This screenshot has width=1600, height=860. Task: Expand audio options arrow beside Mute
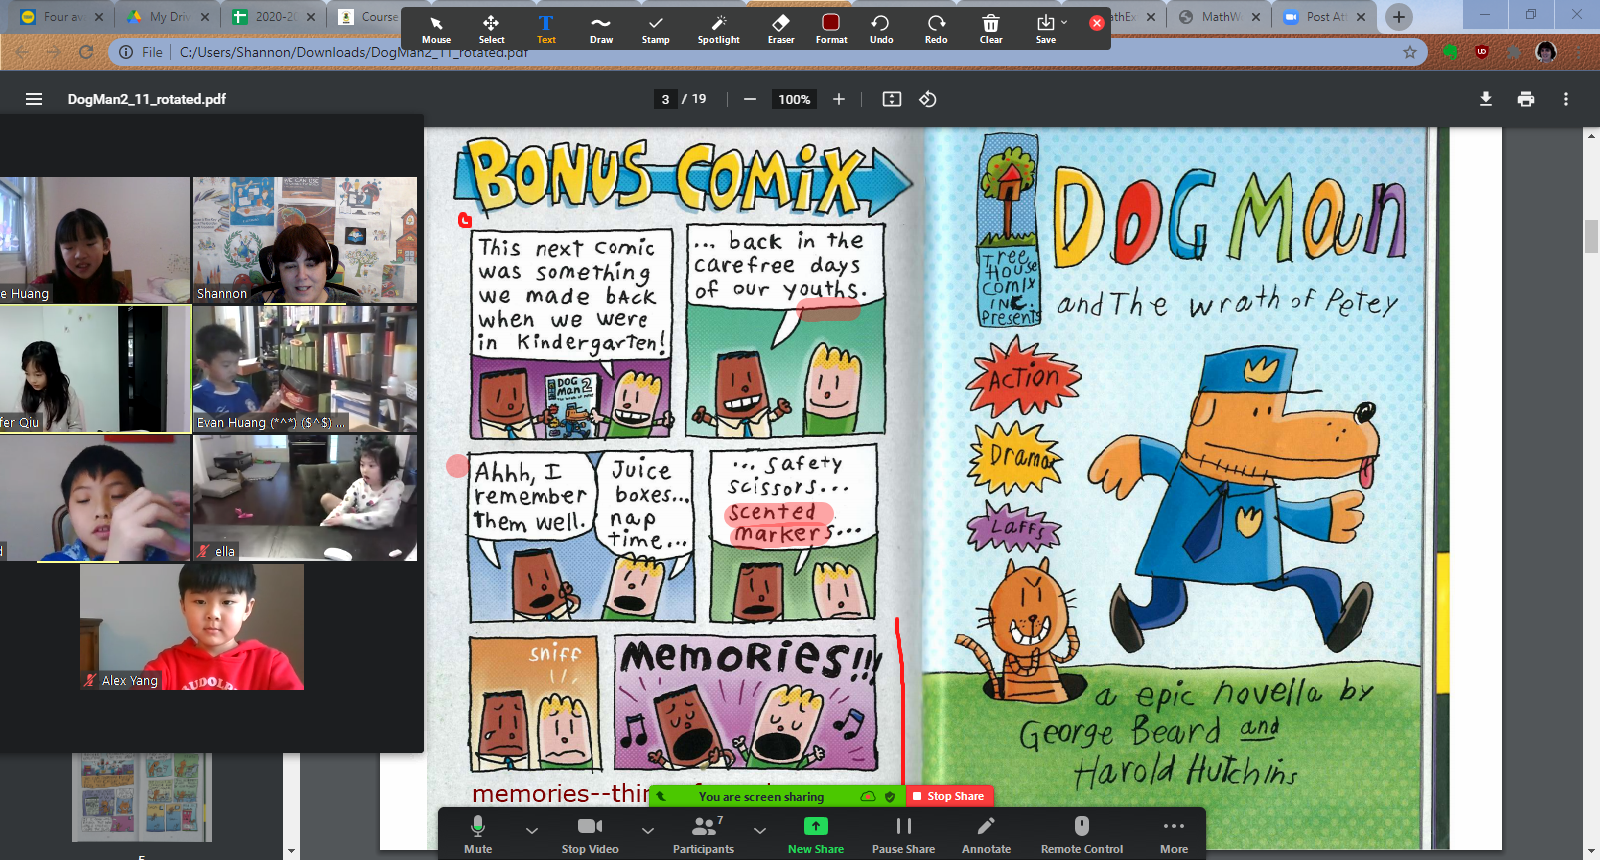tap(532, 830)
